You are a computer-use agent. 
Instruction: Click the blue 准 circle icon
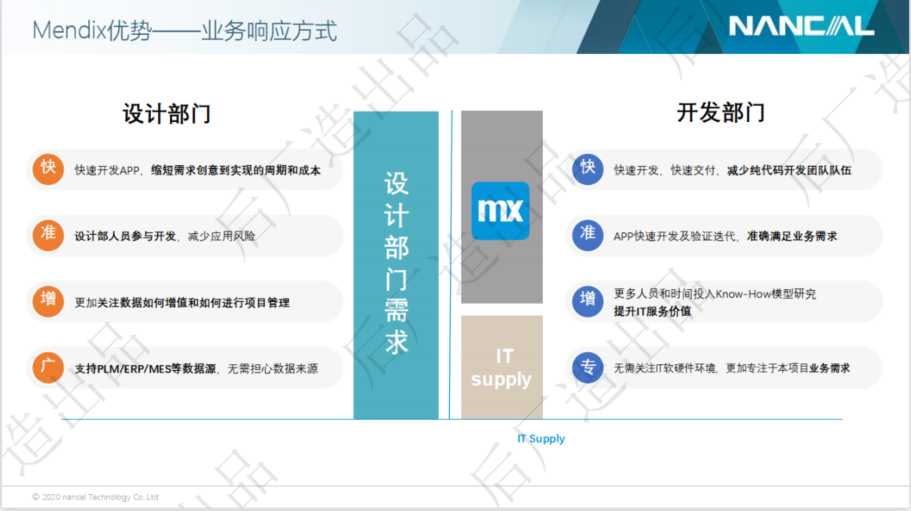pos(587,235)
